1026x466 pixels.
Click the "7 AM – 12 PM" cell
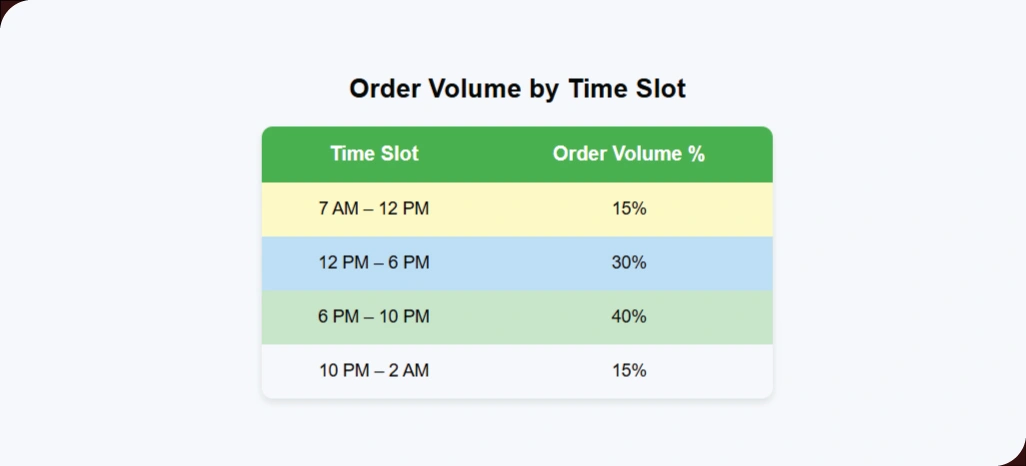[x=374, y=209]
